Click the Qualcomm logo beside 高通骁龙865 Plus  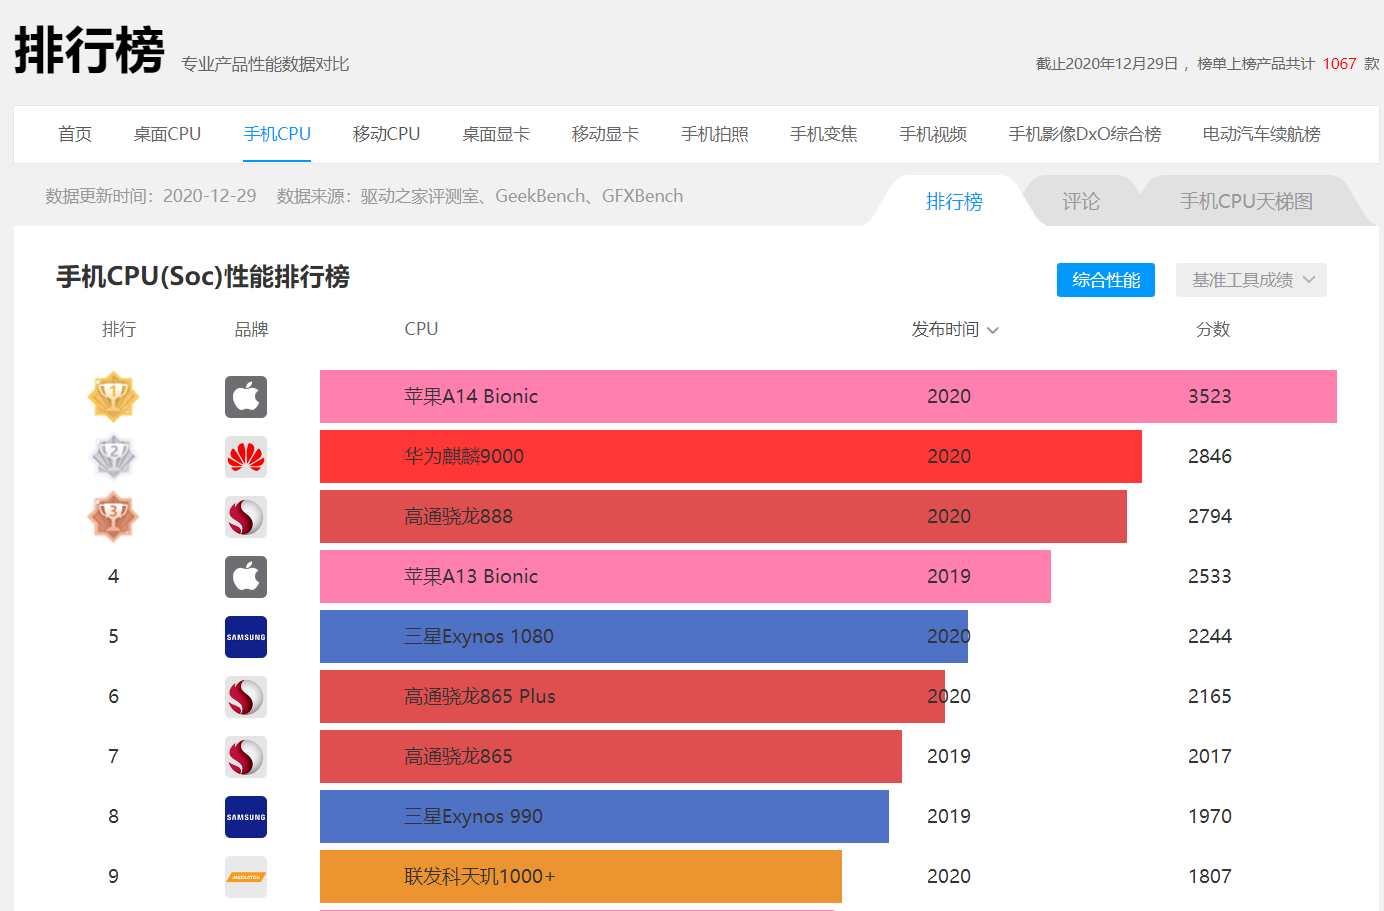click(x=246, y=697)
